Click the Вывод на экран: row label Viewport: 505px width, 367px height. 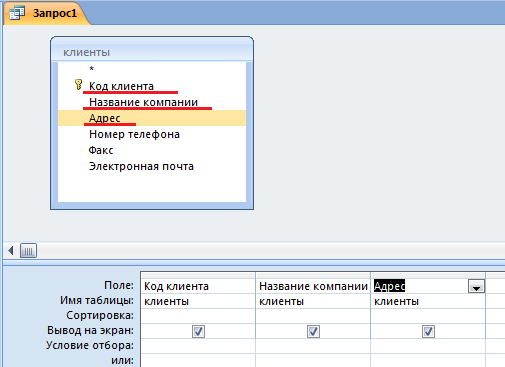click(90, 330)
